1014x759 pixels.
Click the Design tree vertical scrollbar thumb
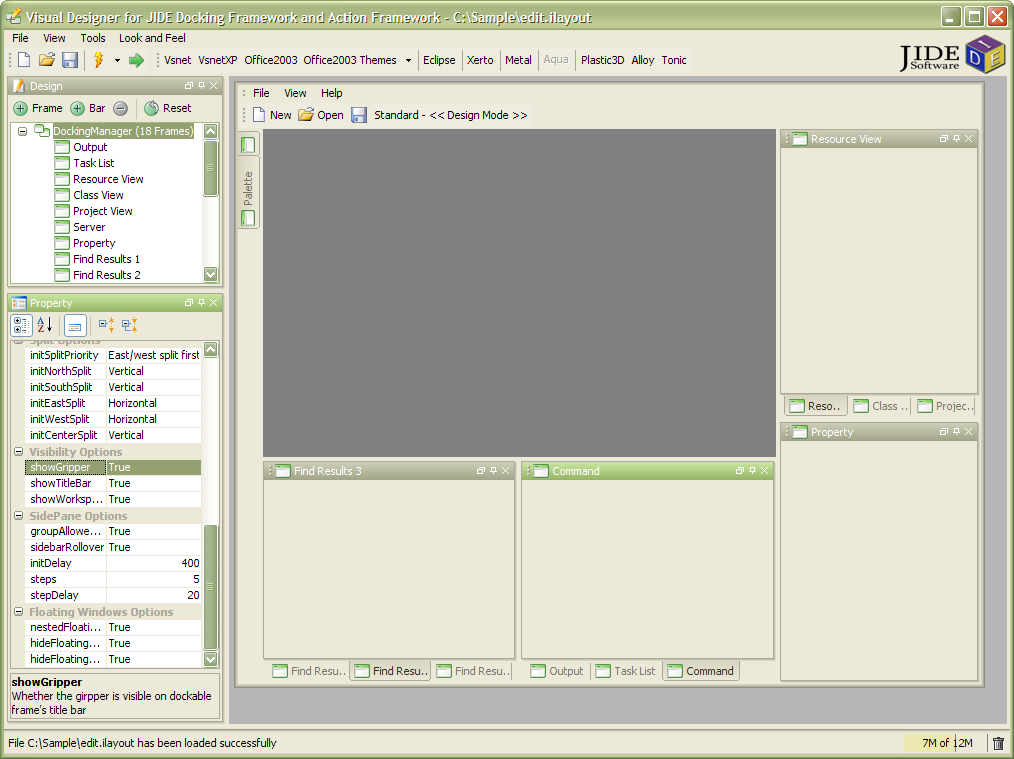210,167
